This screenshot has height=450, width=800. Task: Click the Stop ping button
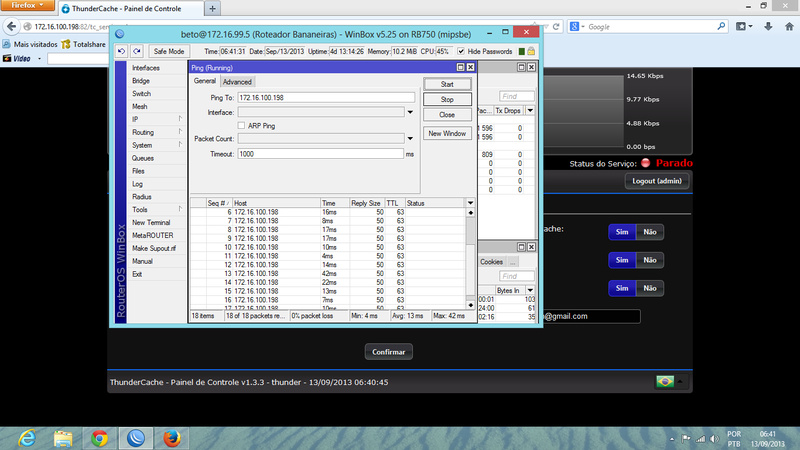tap(447, 99)
